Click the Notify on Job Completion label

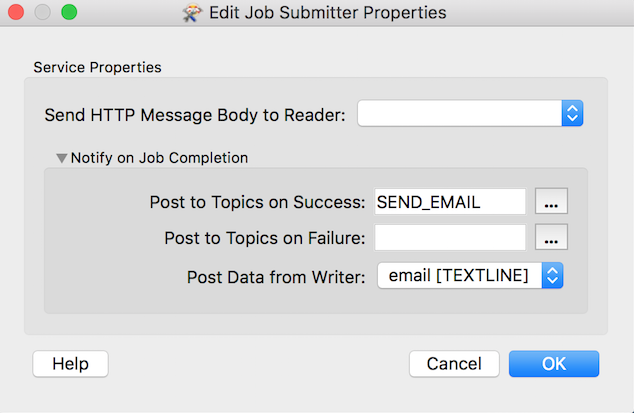tap(159, 158)
